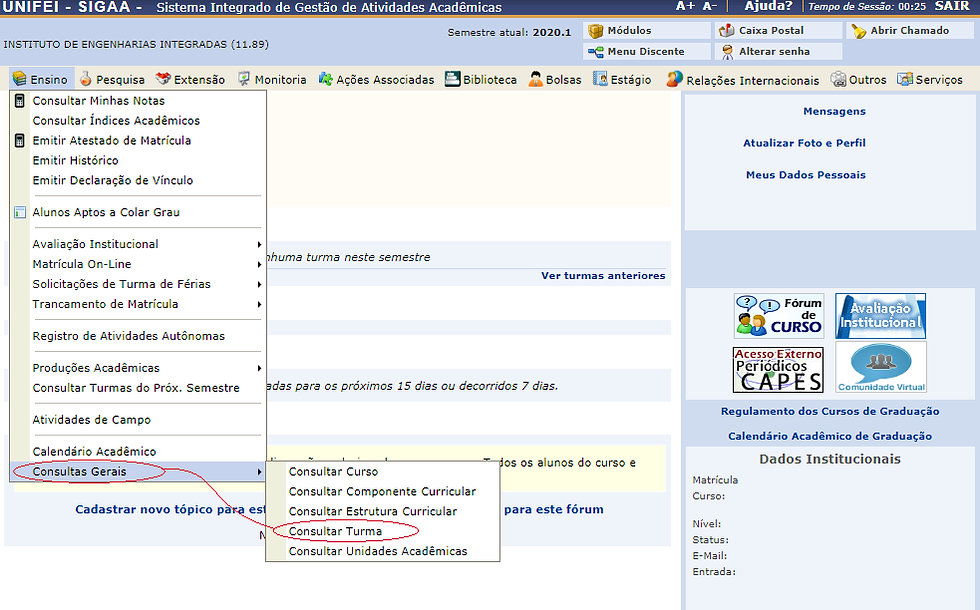Viewport: 980px width, 610px height.
Task: Click the Módulos box icon
Action: (x=596, y=31)
